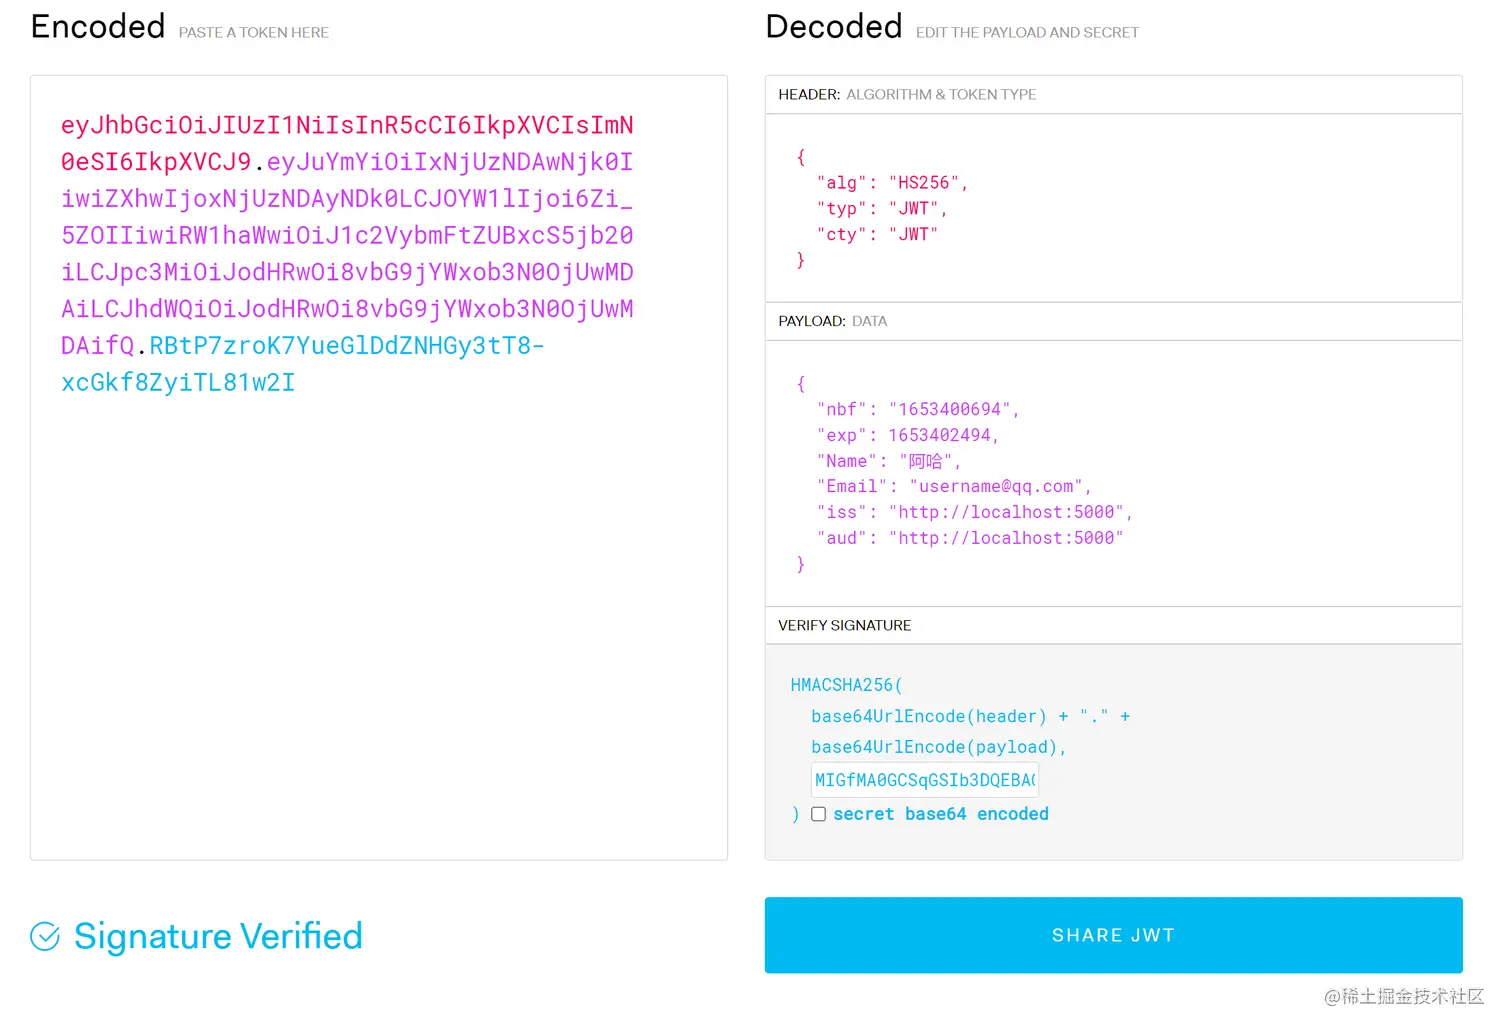Screen dimensions: 1512x1034
Task: Click the secret key input field
Action: [x=925, y=780]
